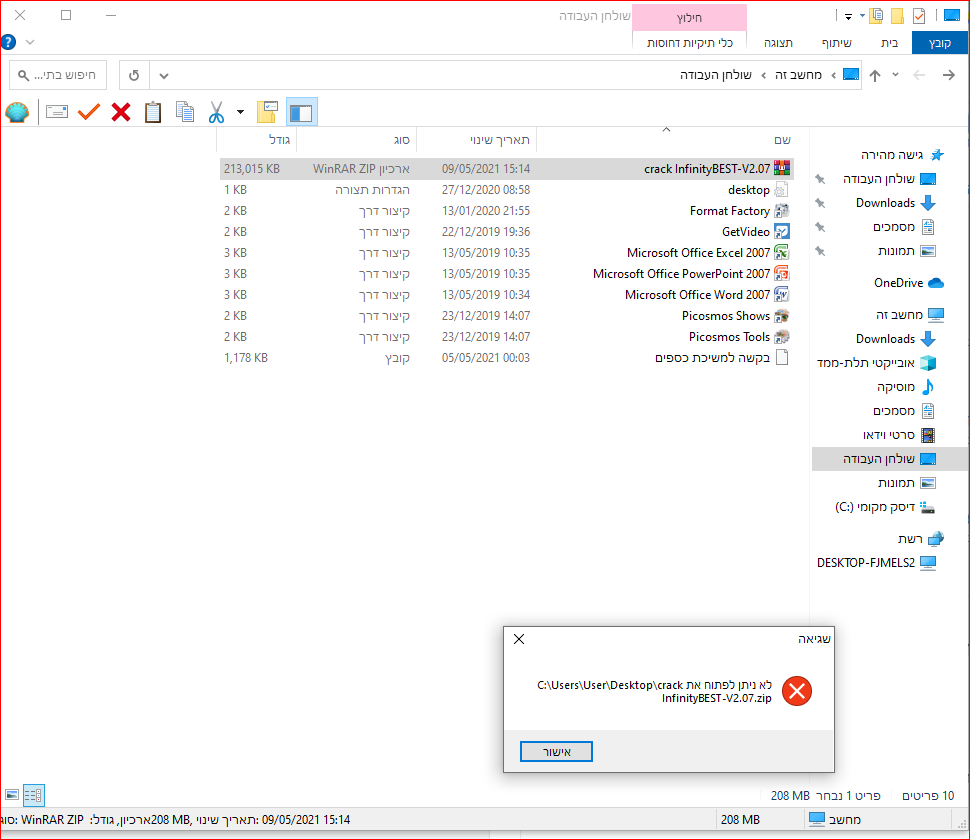The image size is (970, 840).
Task: Click the envelope email toolbar icon
Action: (57, 112)
